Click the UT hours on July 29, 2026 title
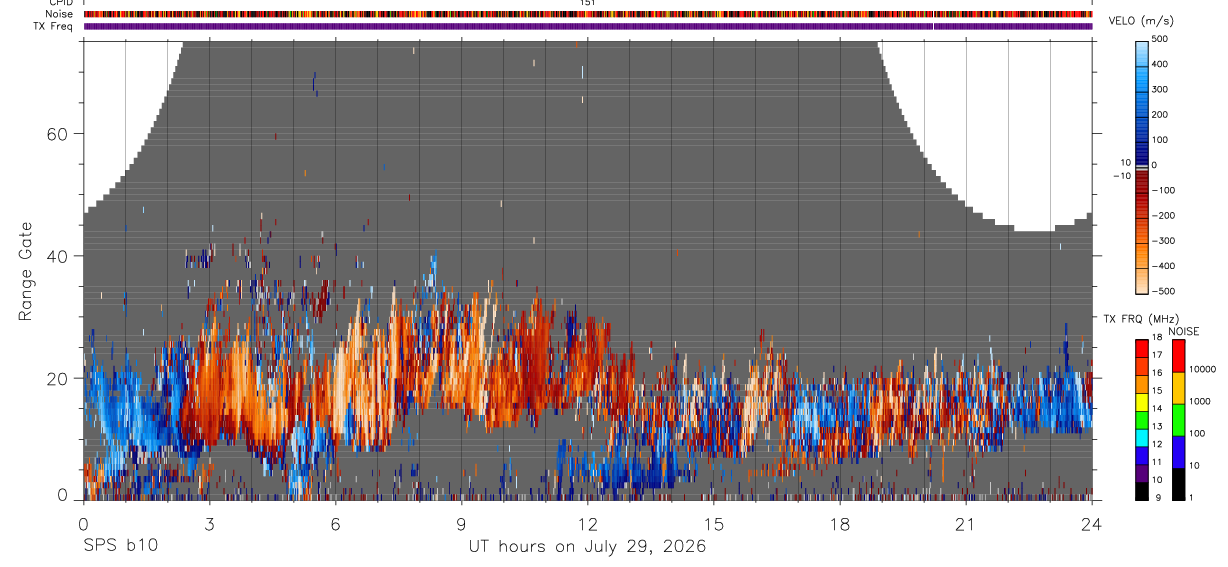 point(588,547)
